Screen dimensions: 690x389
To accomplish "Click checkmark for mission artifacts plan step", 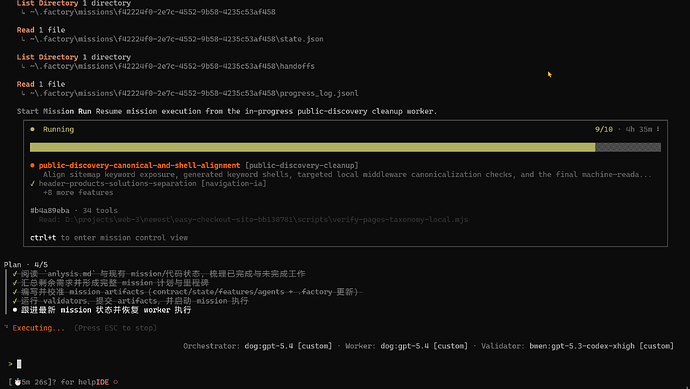I will (15, 292).
